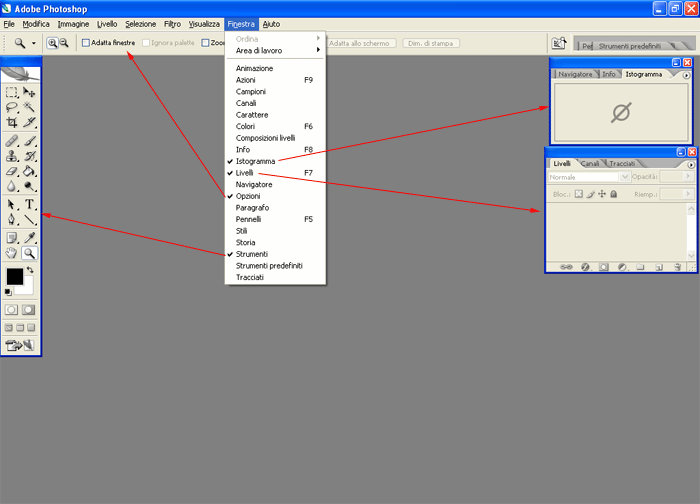Select the Type tool
This screenshot has width=700, height=504.
pyautogui.click(x=29, y=204)
